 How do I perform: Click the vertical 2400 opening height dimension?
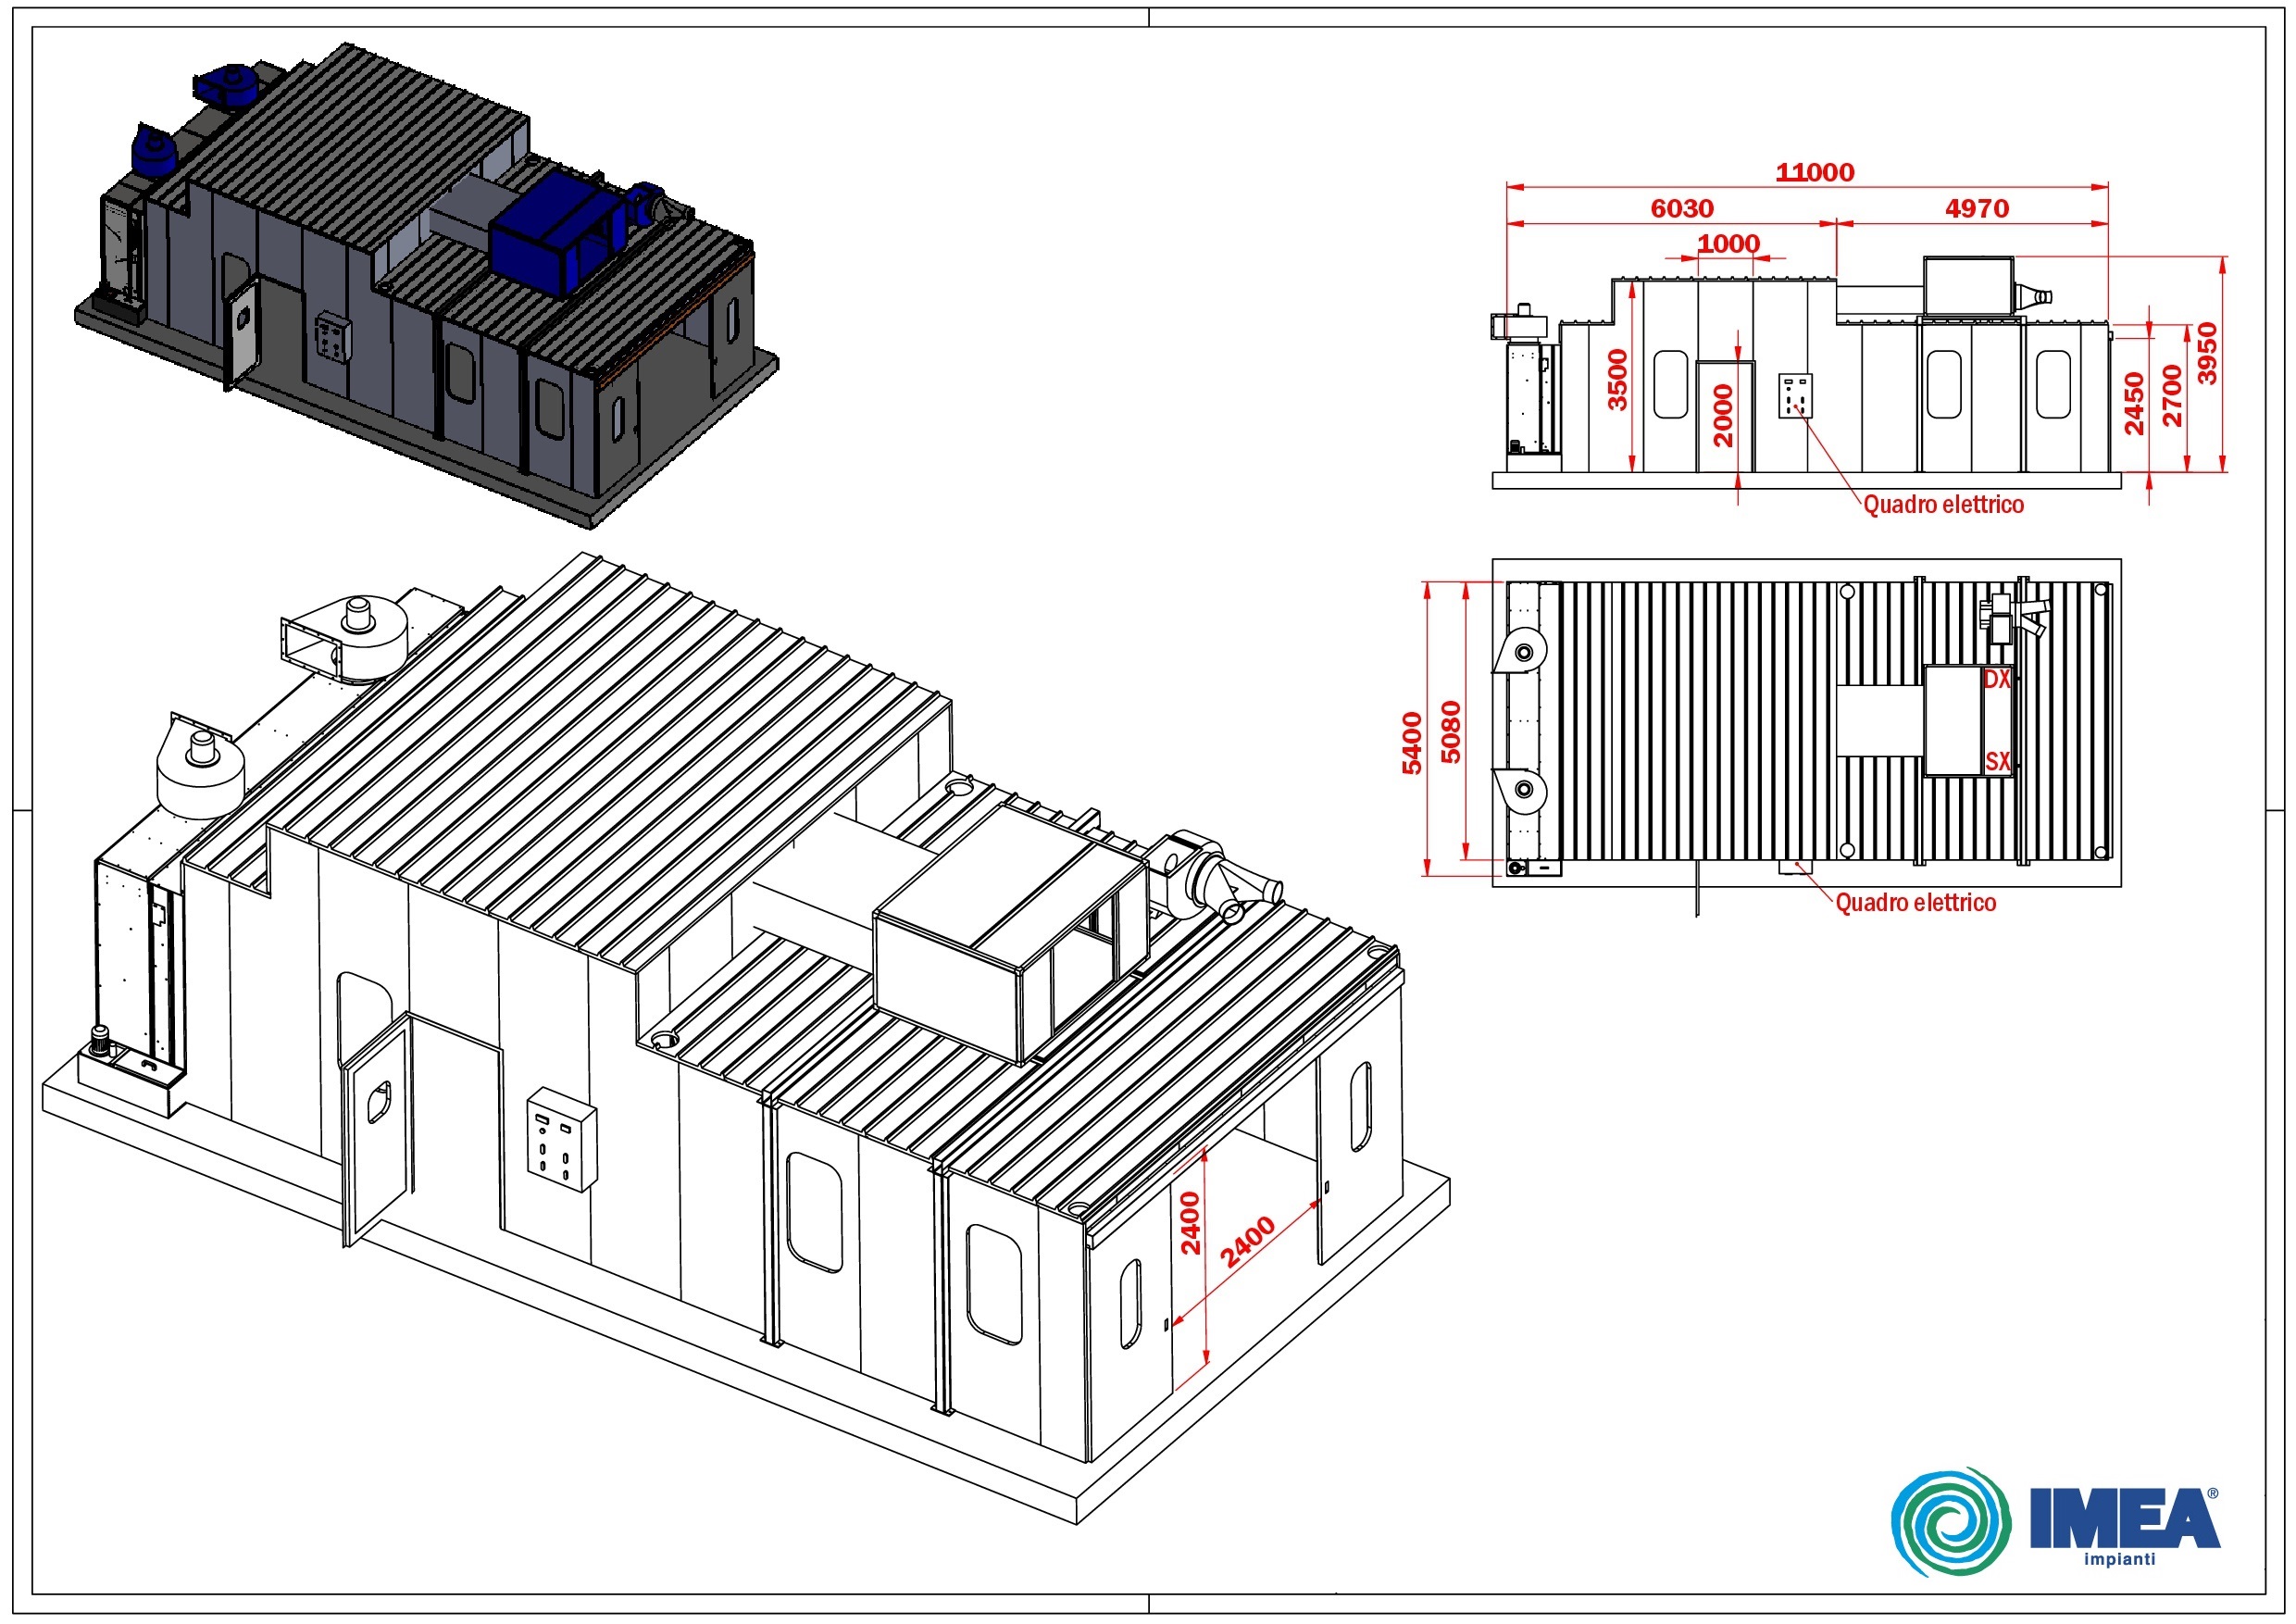1190,1223
